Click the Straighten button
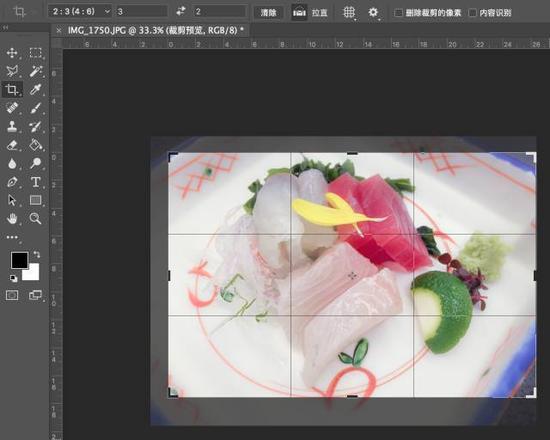550x440 pixels. tap(310, 13)
